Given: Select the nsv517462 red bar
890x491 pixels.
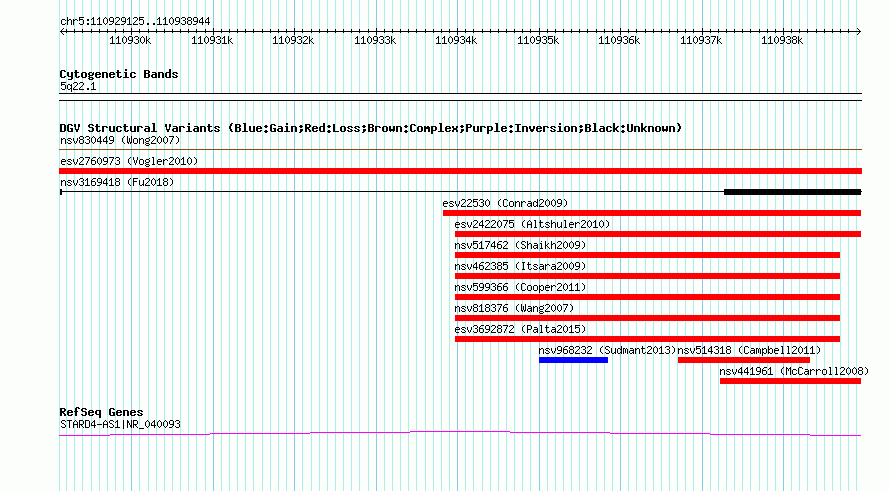Looking at the screenshot, I should (x=647, y=255).
